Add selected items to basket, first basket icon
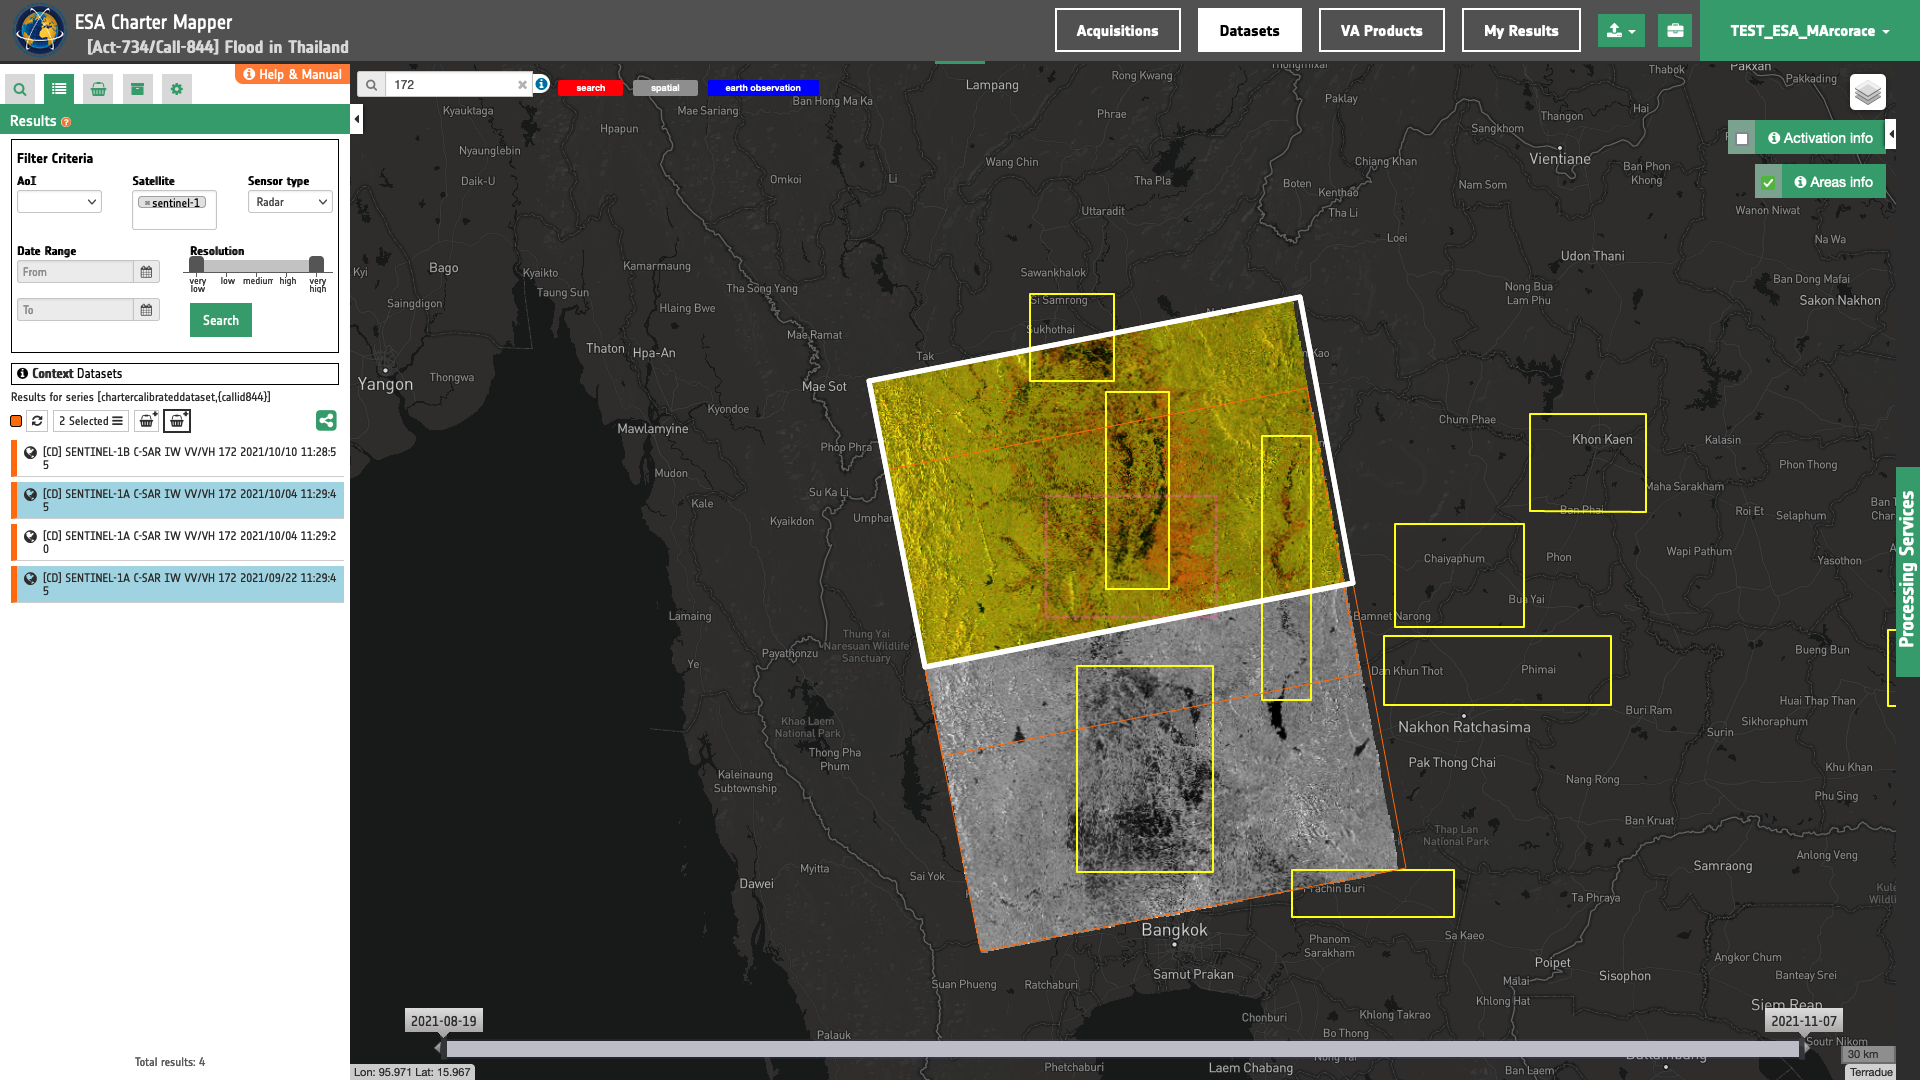The image size is (1920, 1080). click(147, 421)
